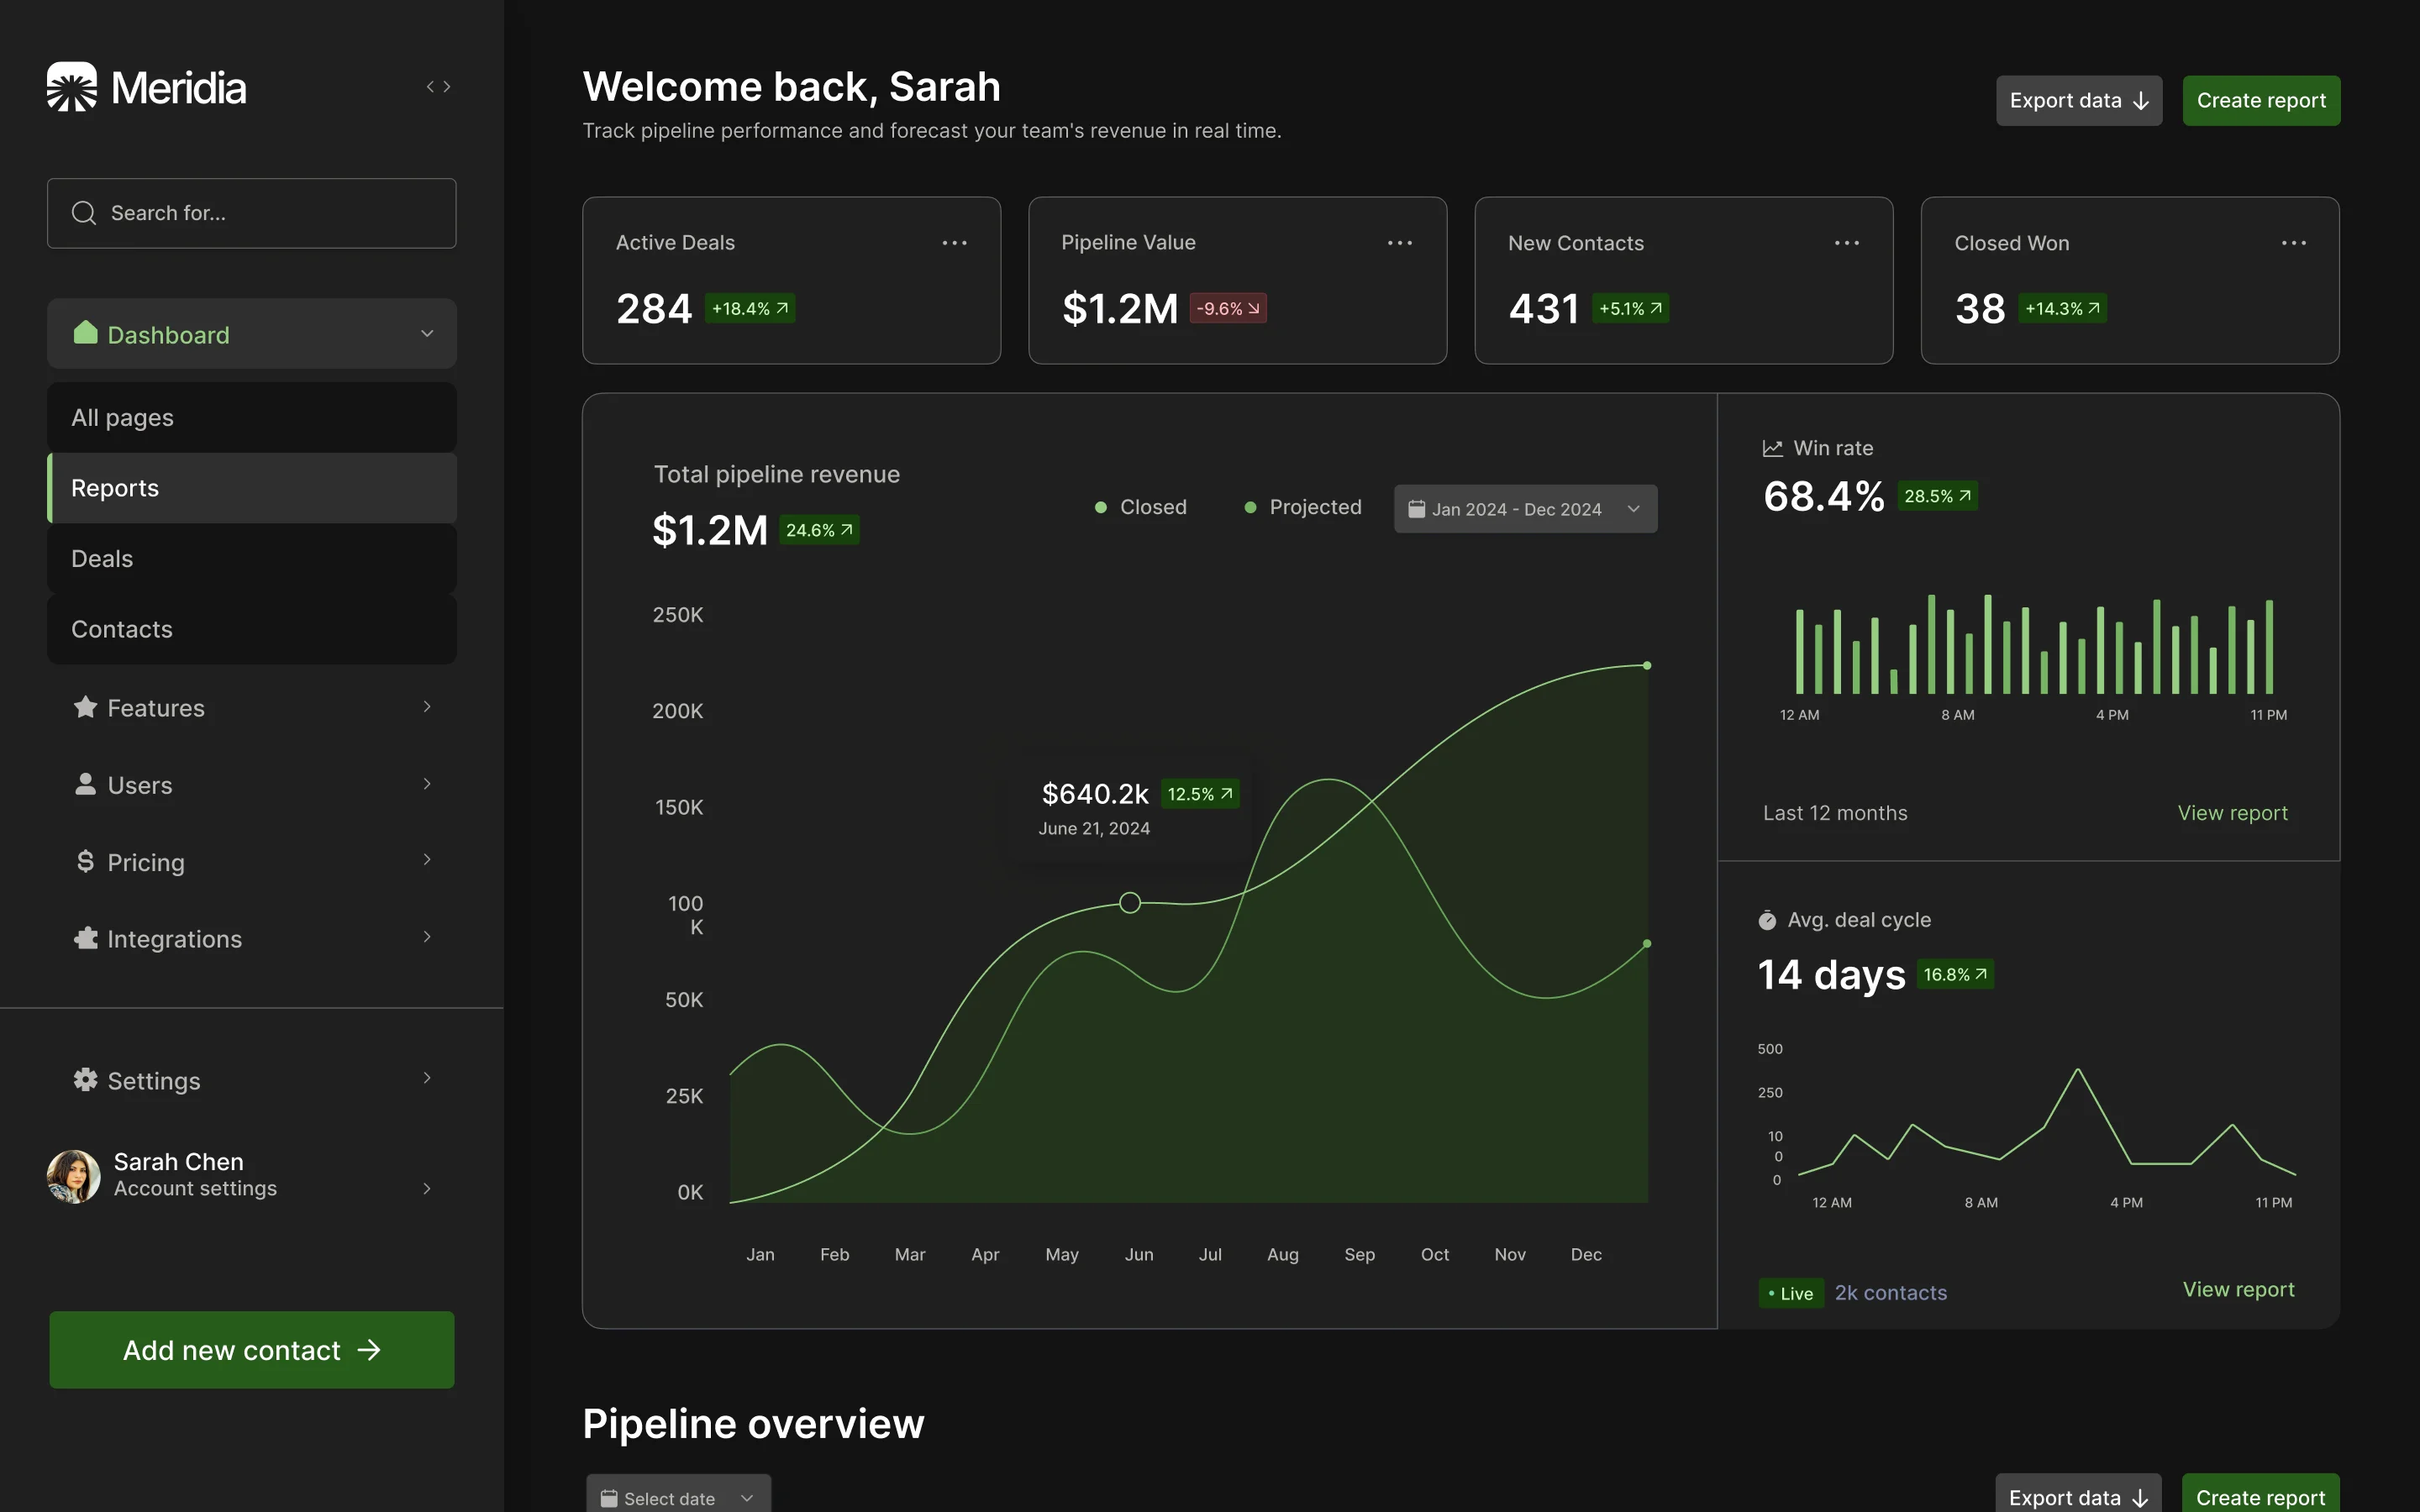Open Active Deals card three-dot menu
The width and height of the screenshot is (2420, 1512).
coord(954,243)
